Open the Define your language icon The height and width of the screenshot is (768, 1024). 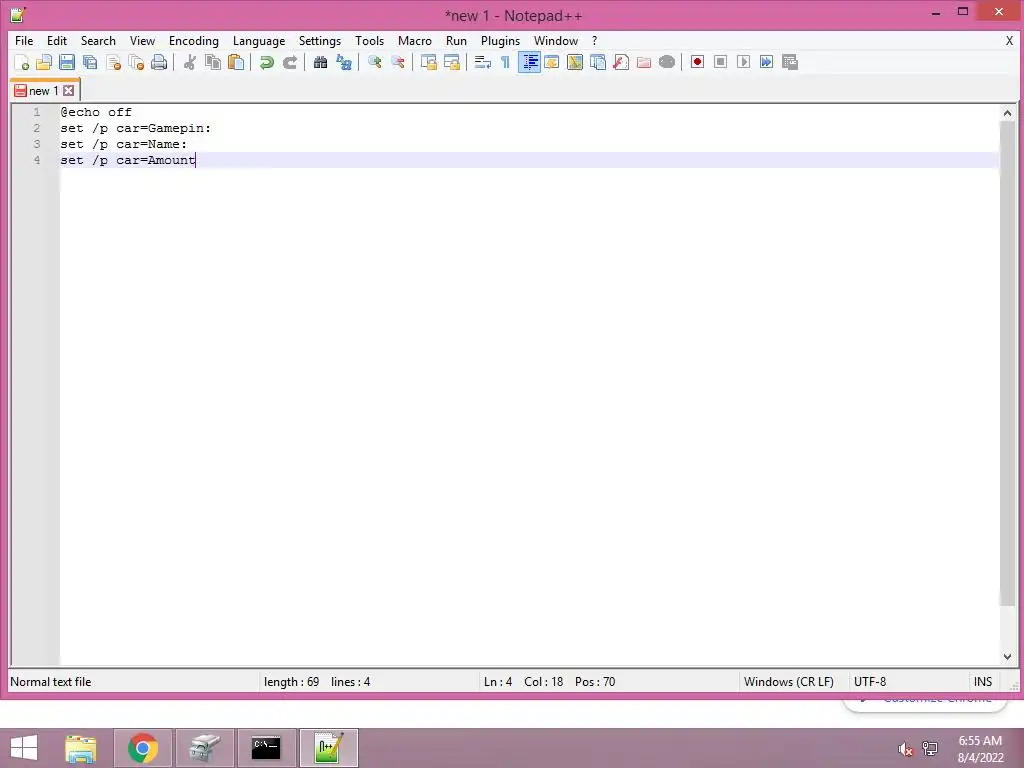coord(552,62)
